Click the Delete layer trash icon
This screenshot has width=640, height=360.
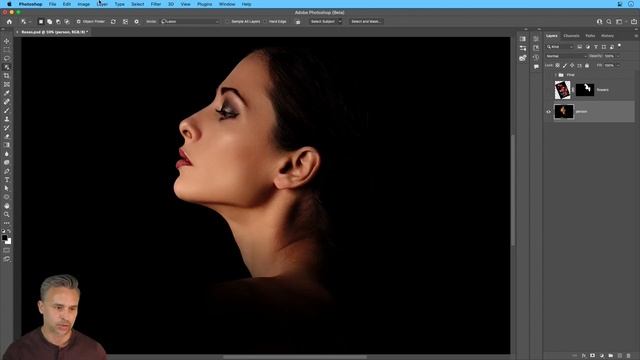629,356
